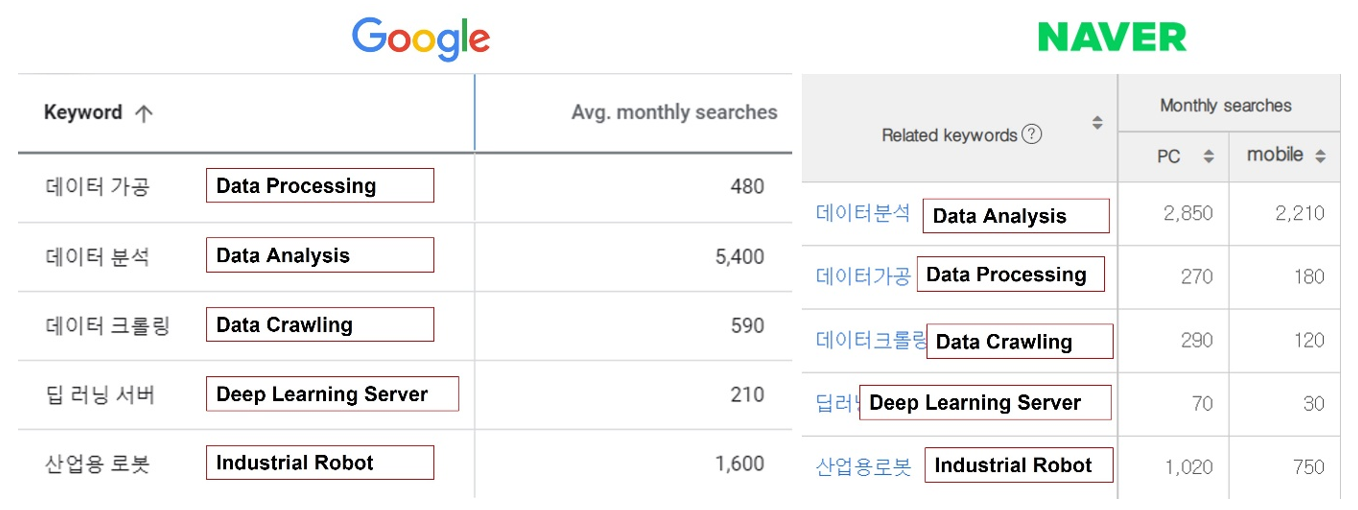Select the 딥 러닝 서버 Google keyword

[100, 395]
